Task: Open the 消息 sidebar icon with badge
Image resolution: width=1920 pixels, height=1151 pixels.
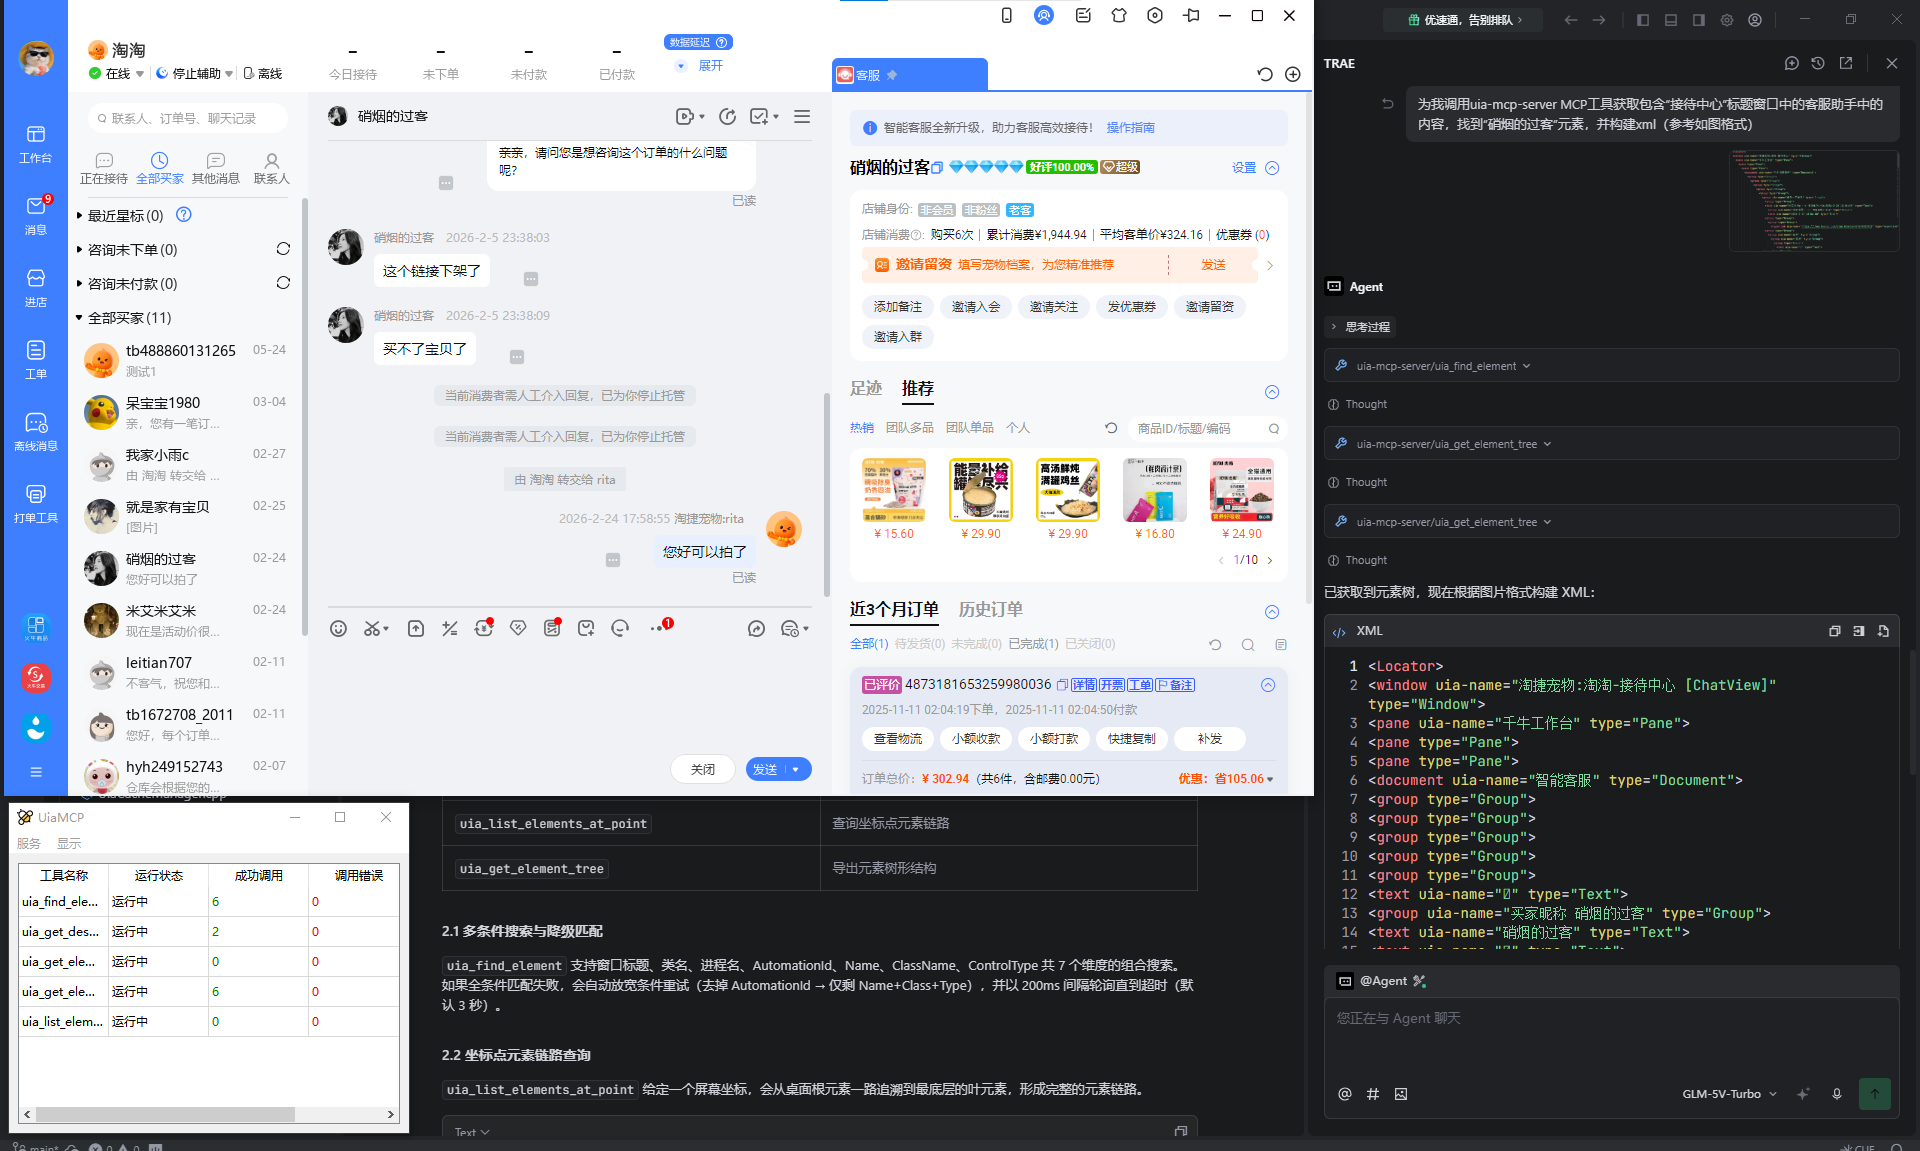Action: click(36, 215)
